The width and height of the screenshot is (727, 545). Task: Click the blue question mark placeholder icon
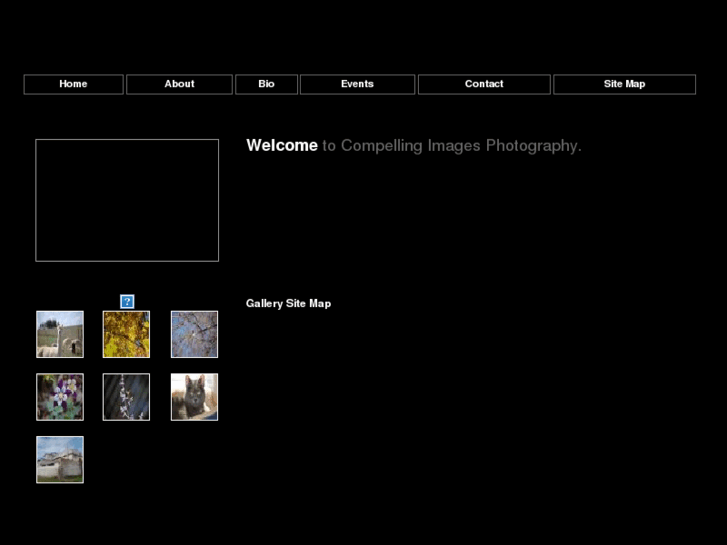pyautogui.click(x=127, y=301)
